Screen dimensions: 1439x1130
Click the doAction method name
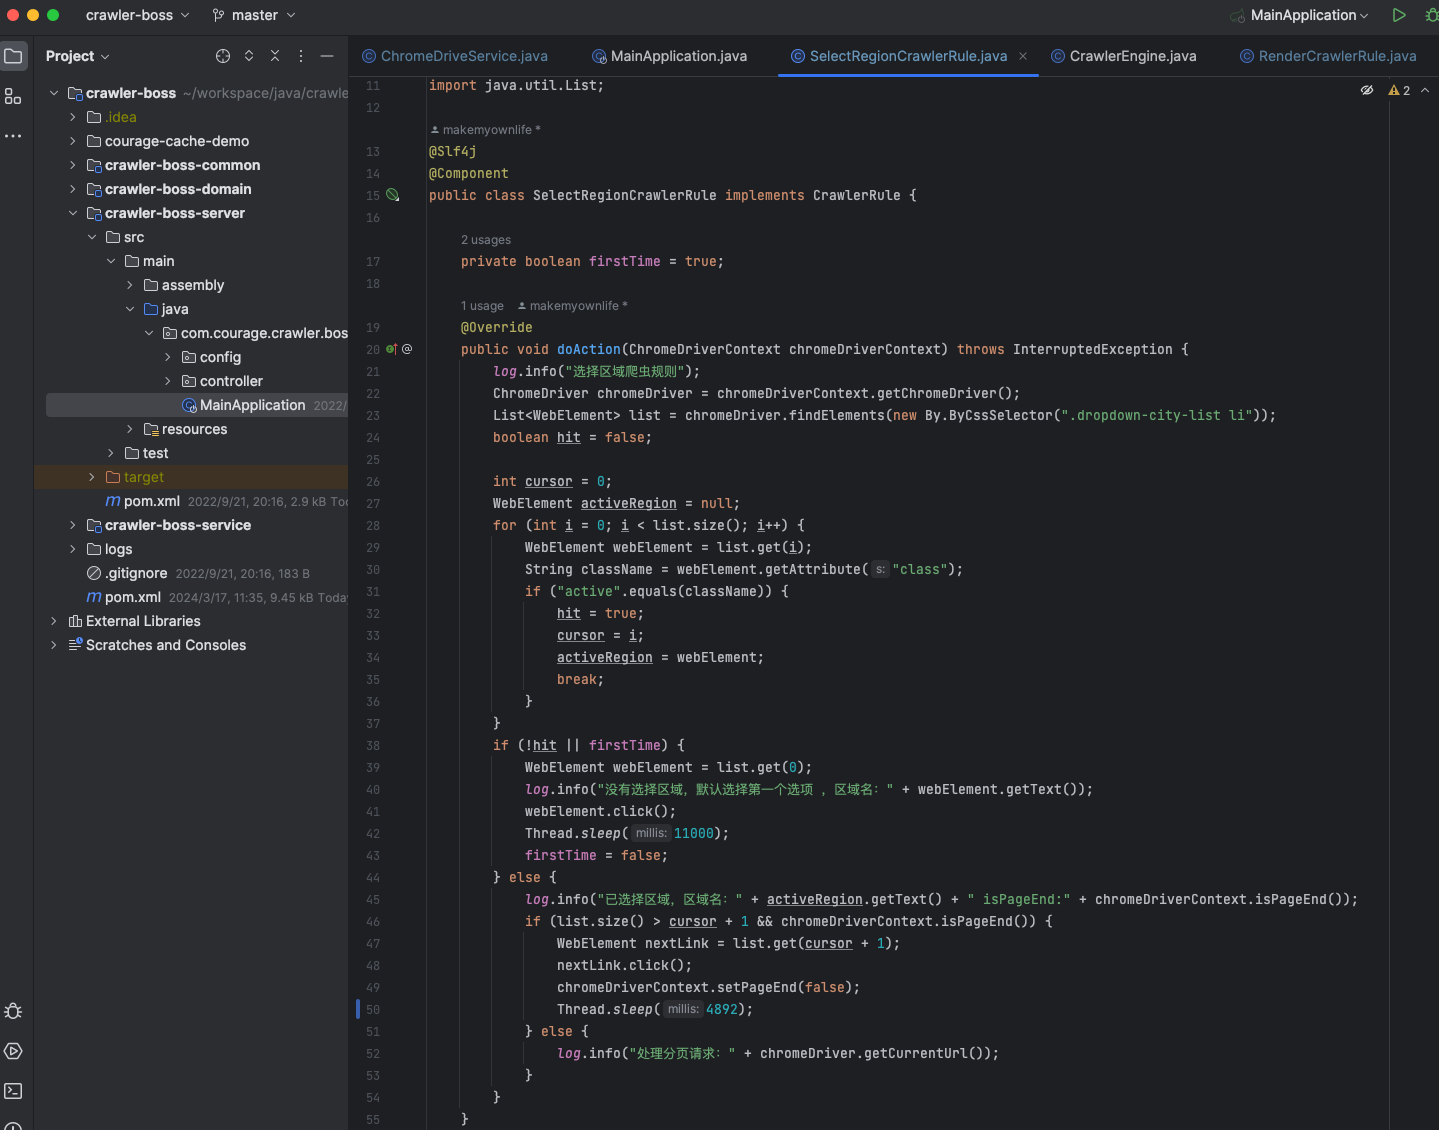(589, 349)
